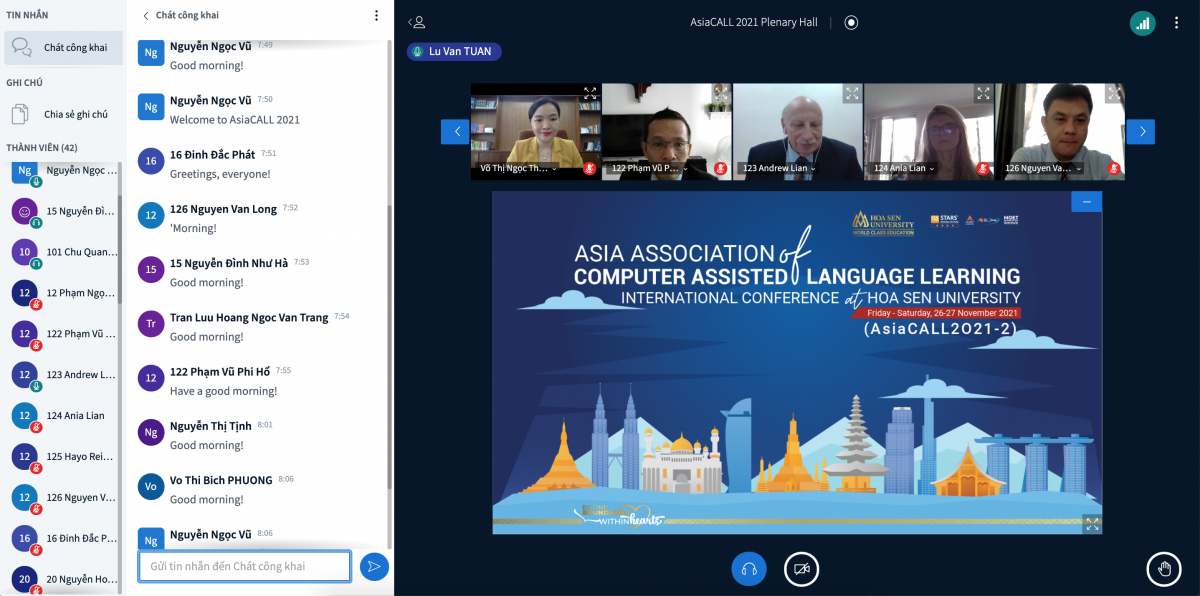This screenshot has width=1200, height=596.
Task: Open the connection status bars icon
Action: [x=1142, y=23]
